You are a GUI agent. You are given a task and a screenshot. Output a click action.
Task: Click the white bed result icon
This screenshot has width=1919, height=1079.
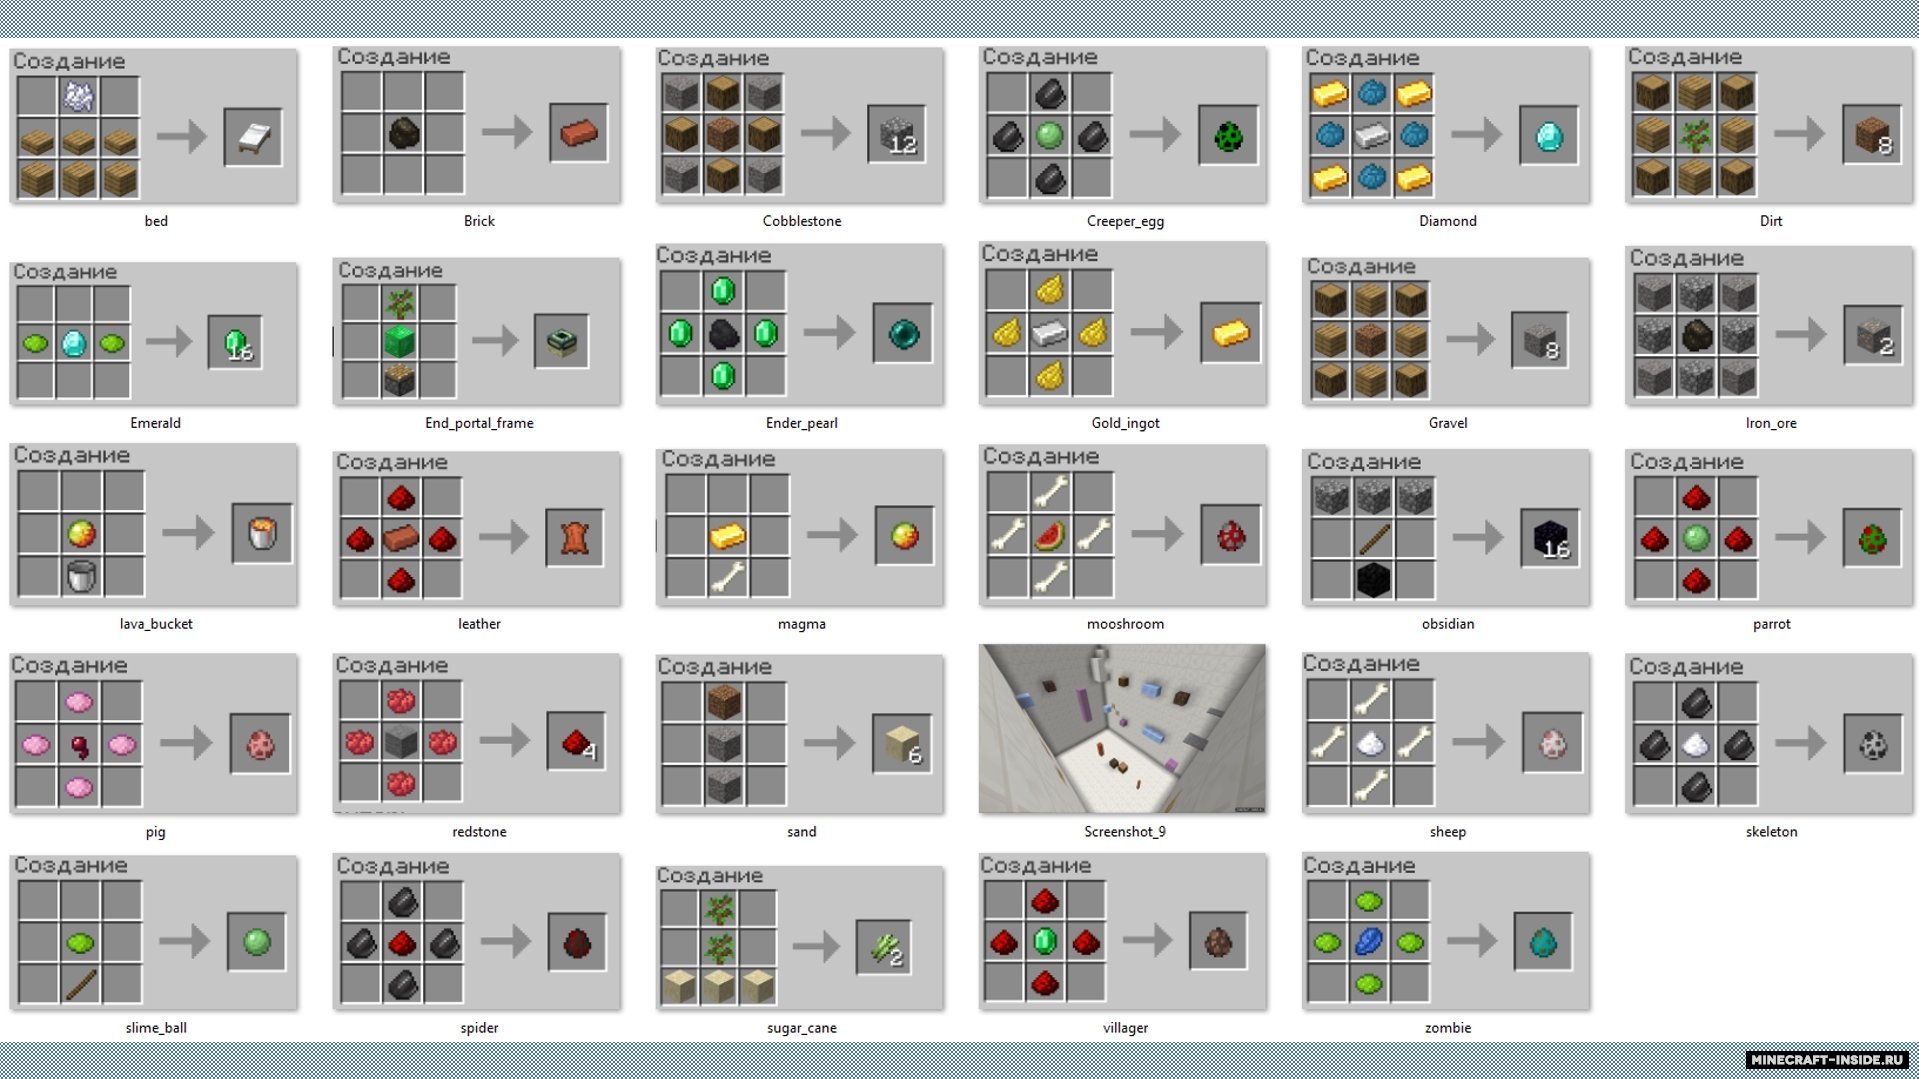[x=253, y=137]
